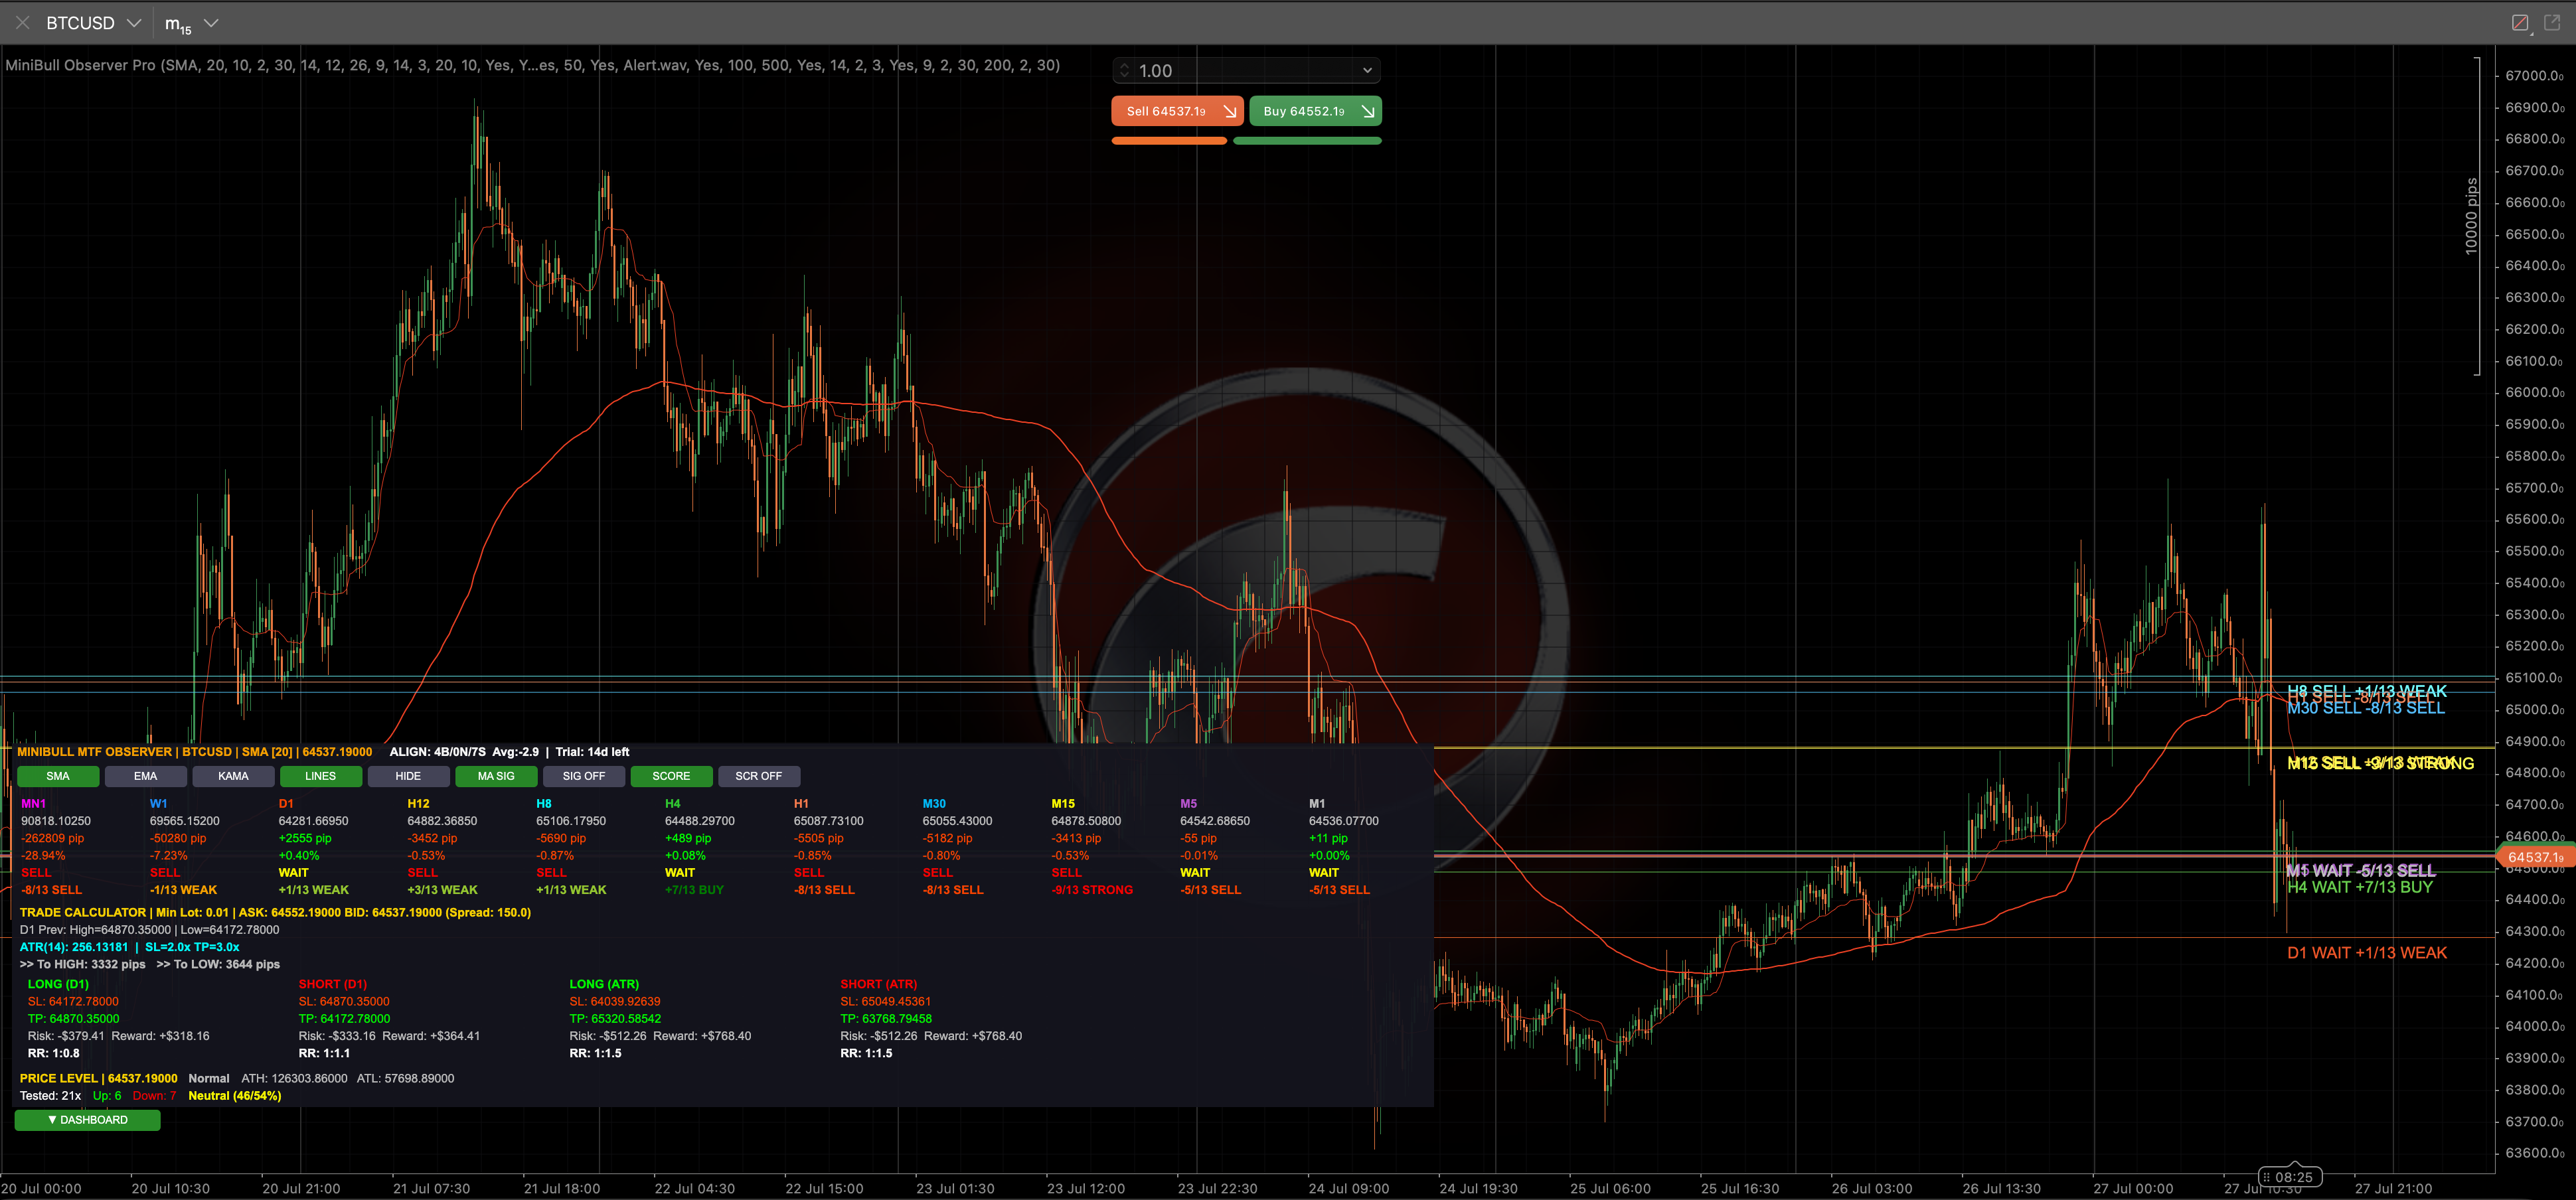Image resolution: width=2576 pixels, height=1200 pixels.
Task: Click the LONG (D1) trade setup label
Action: pos(58,984)
